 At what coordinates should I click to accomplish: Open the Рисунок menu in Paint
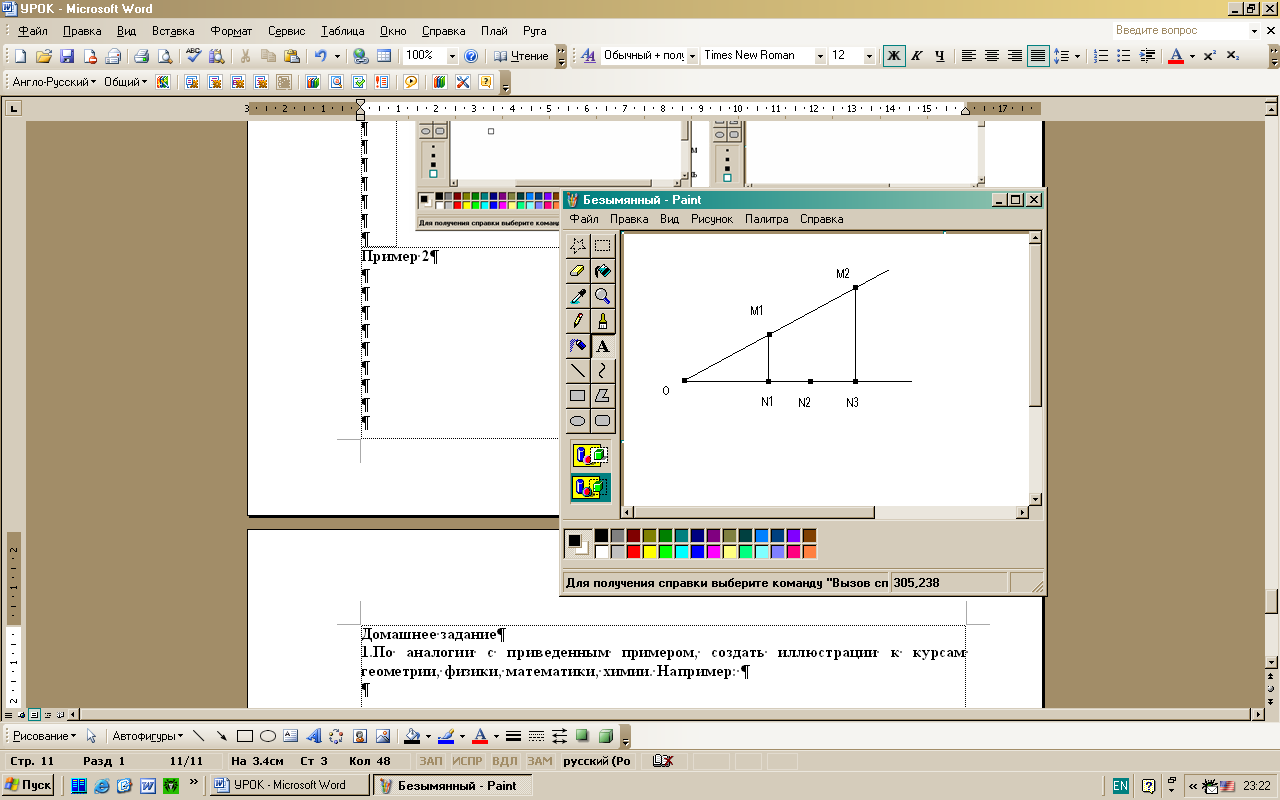(711, 219)
